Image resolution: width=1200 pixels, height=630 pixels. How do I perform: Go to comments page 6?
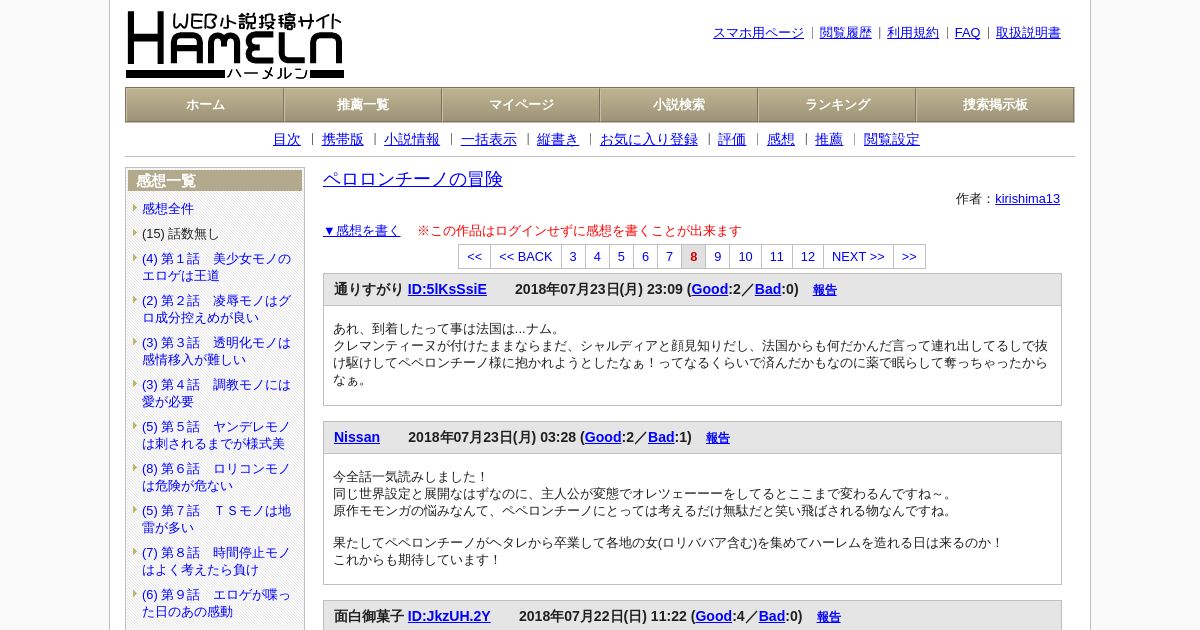click(646, 257)
